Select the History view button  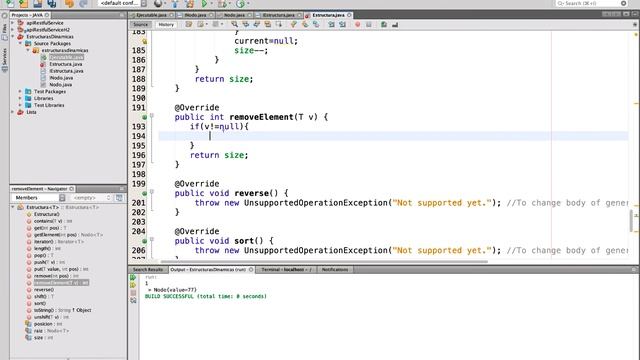[x=166, y=24]
